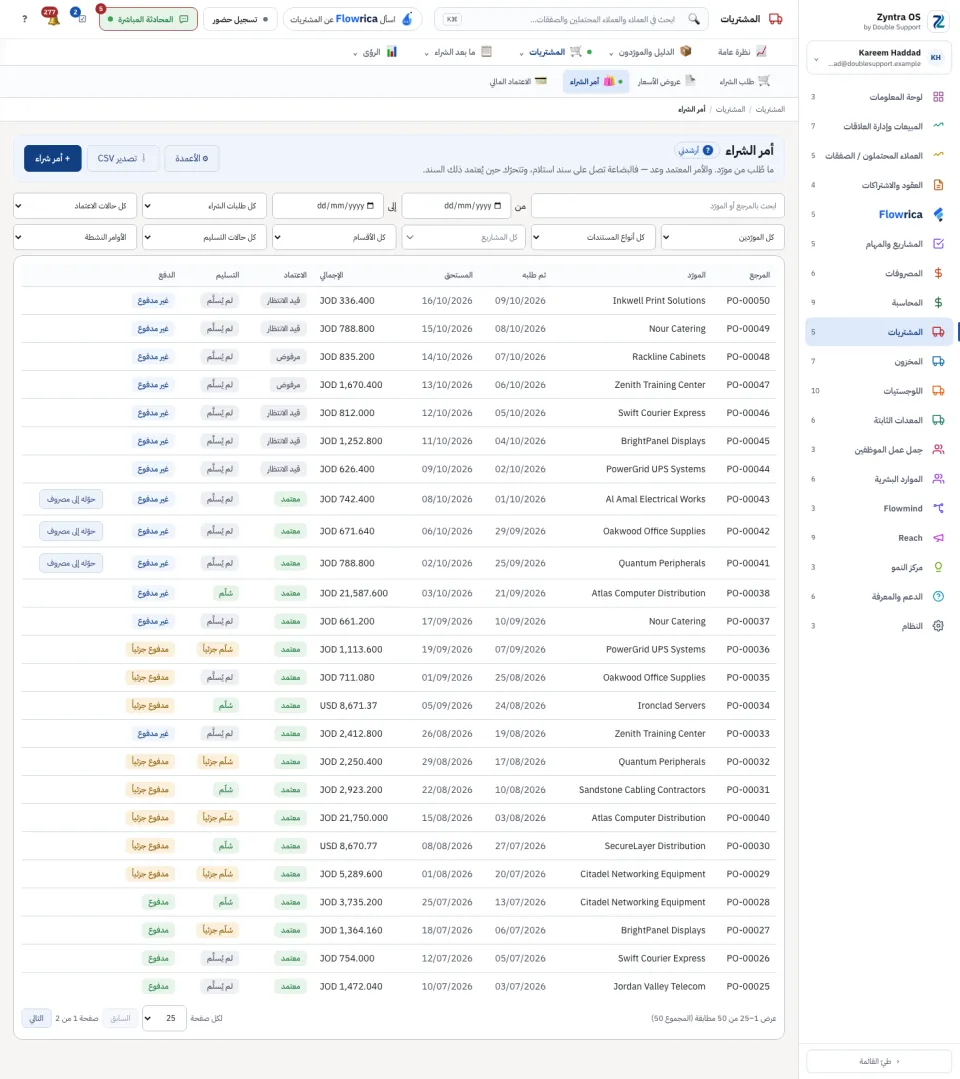960x1079 pixels.
Task: Go to next page with التالي button
Action: [x=36, y=1018]
